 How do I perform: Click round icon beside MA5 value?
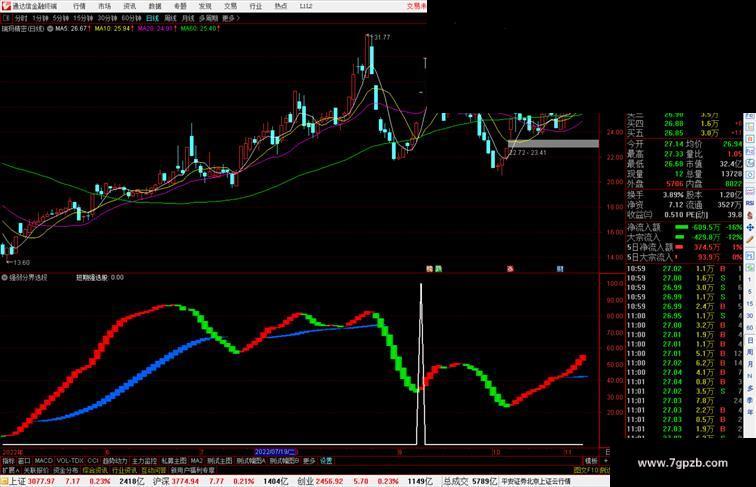point(50,28)
